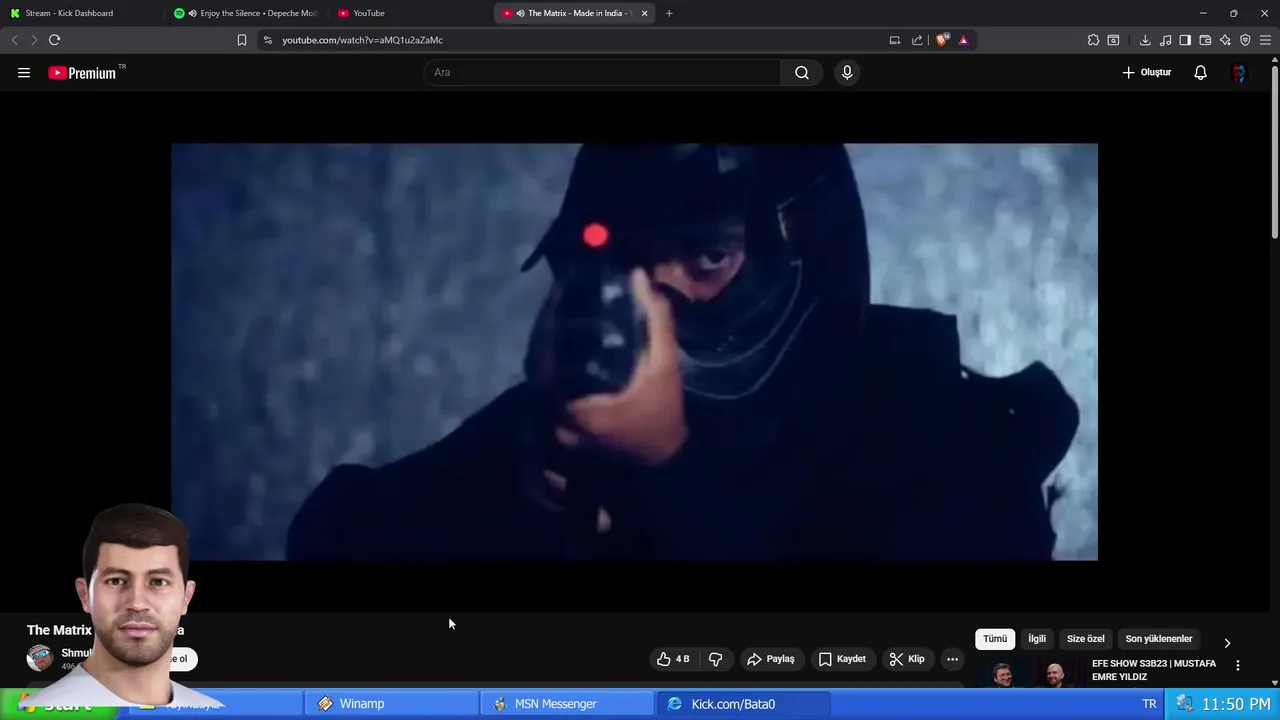Open media playlist music note icon
Screen dimensions: 1280x720
1165,40
